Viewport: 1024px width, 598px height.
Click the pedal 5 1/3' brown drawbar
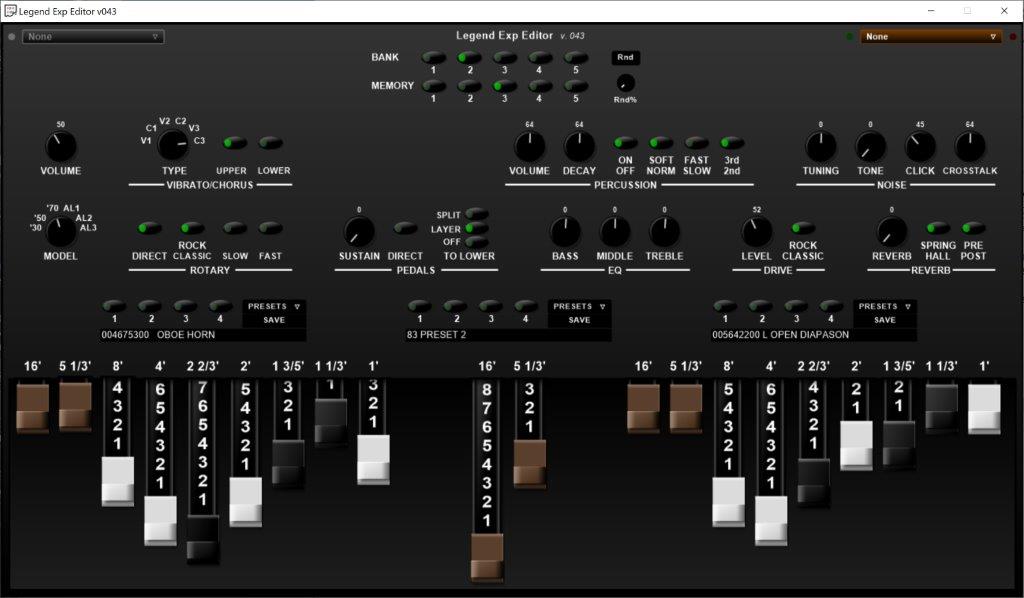click(530, 464)
